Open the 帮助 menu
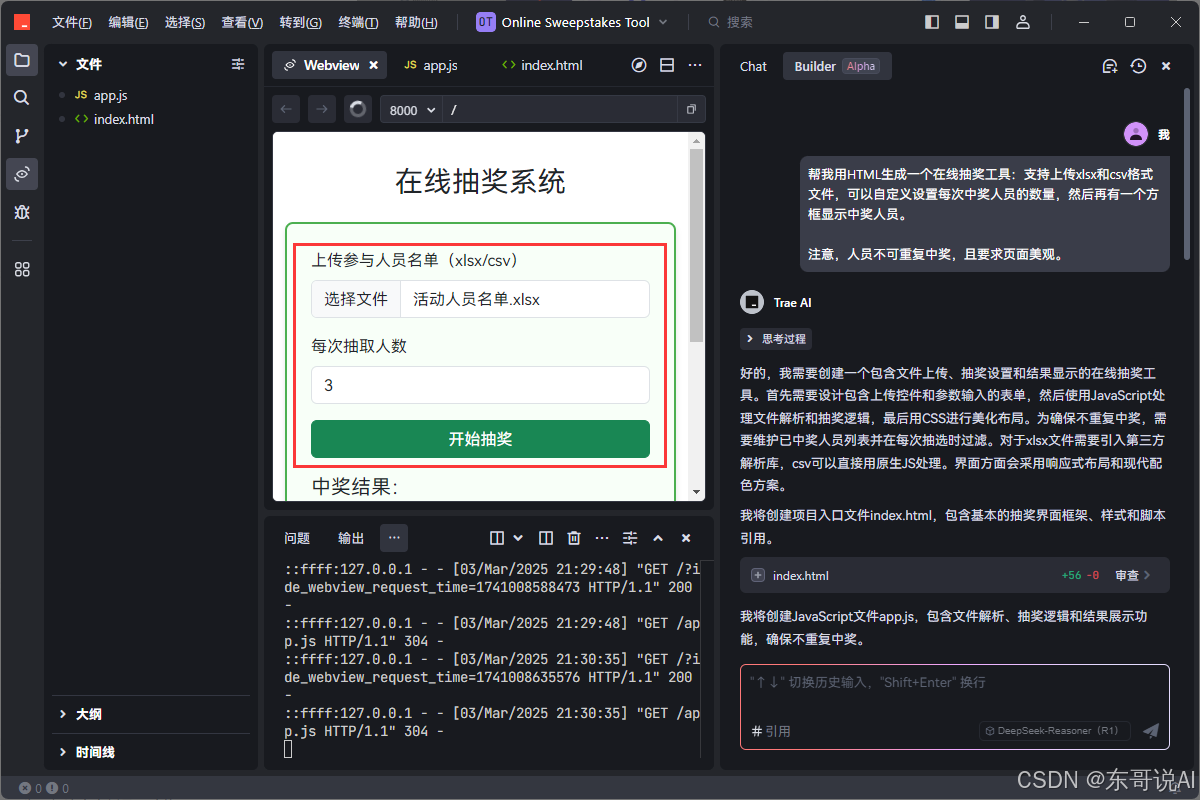Viewport: 1200px width, 800px height. click(x=416, y=22)
